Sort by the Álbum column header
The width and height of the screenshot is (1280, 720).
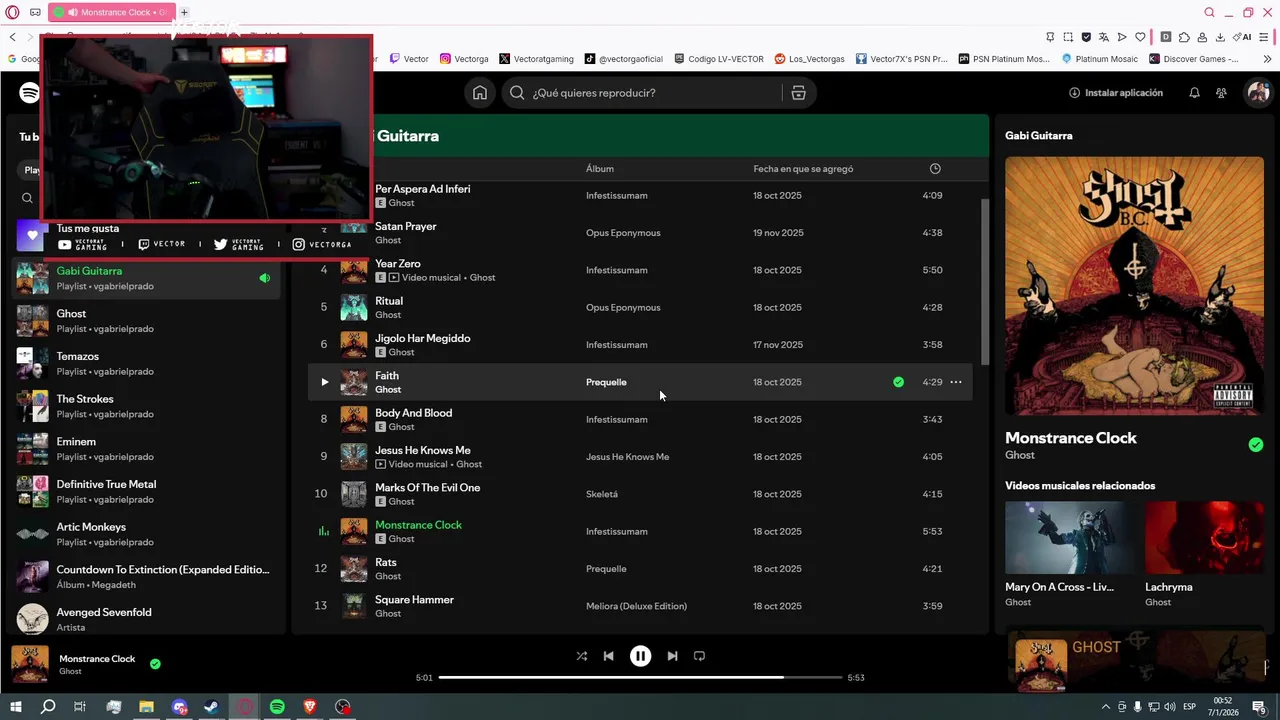(600, 169)
